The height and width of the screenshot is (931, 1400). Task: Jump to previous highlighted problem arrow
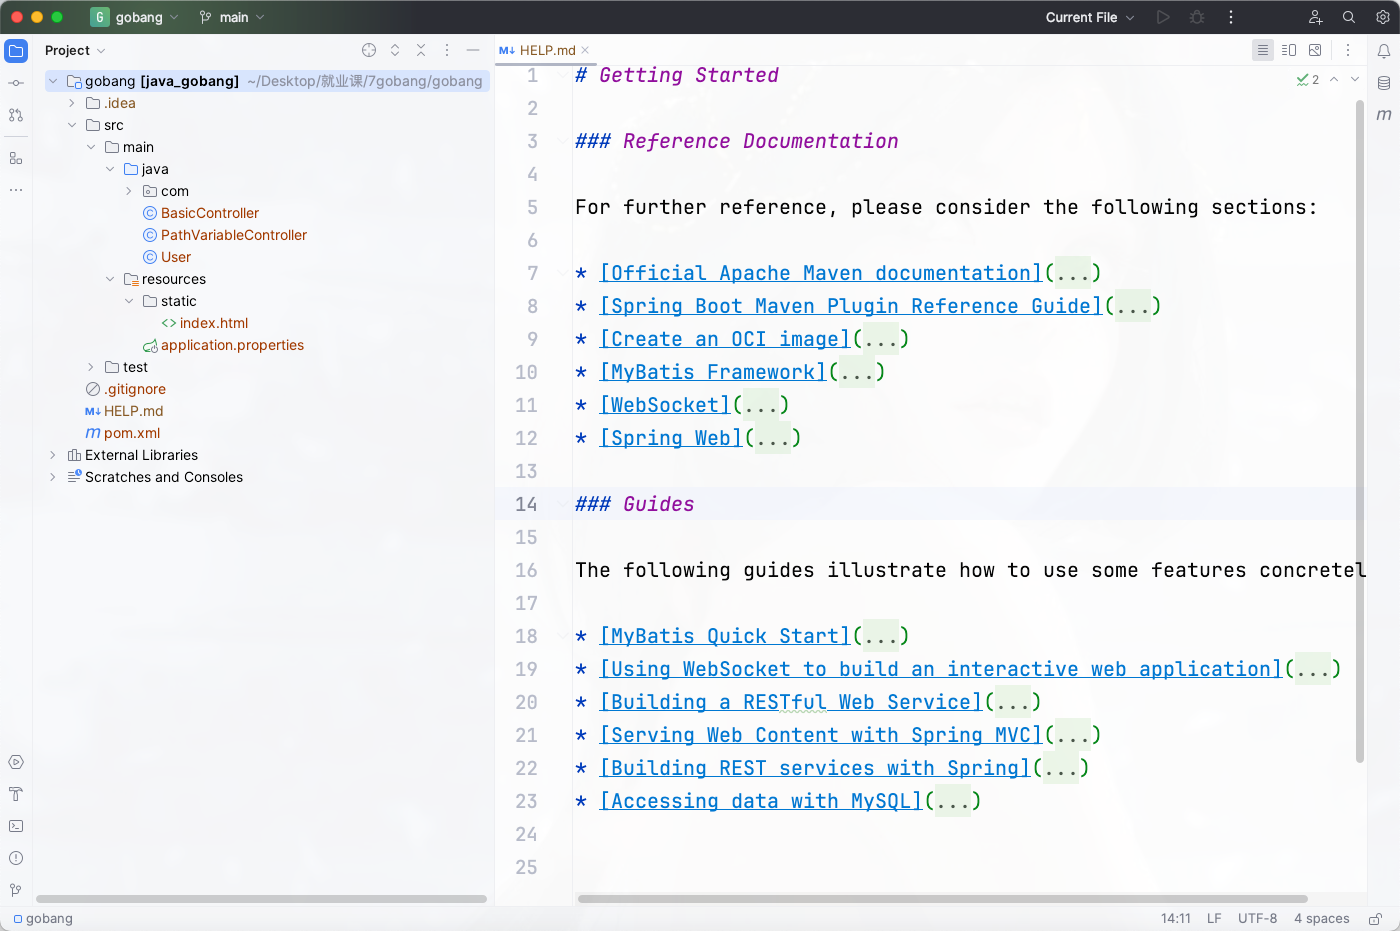1334,79
